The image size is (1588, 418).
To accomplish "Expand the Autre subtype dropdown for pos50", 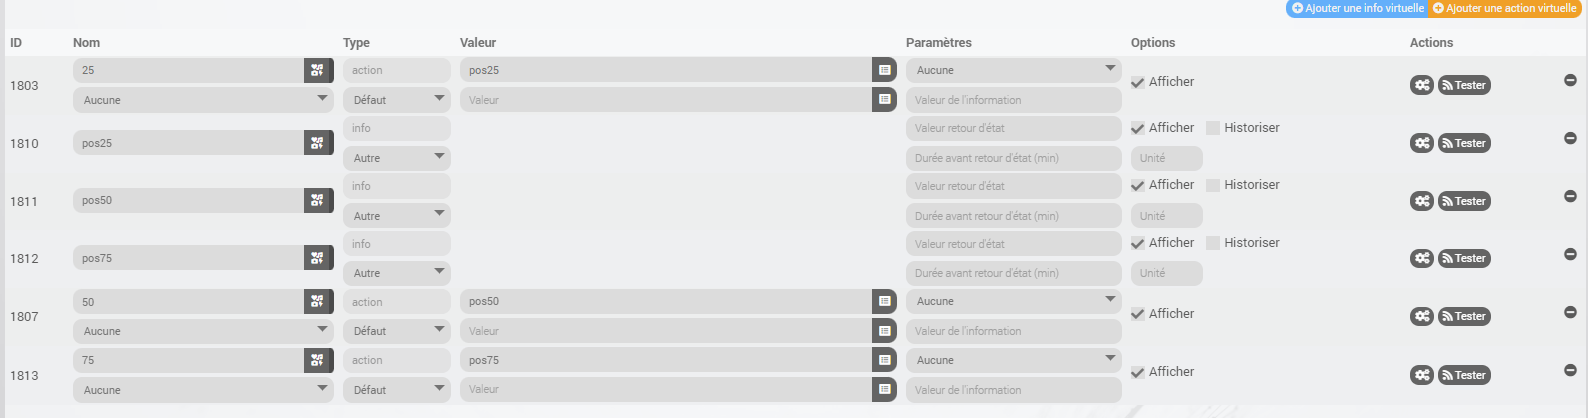I will pyautogui.click(x=397, y=216).
